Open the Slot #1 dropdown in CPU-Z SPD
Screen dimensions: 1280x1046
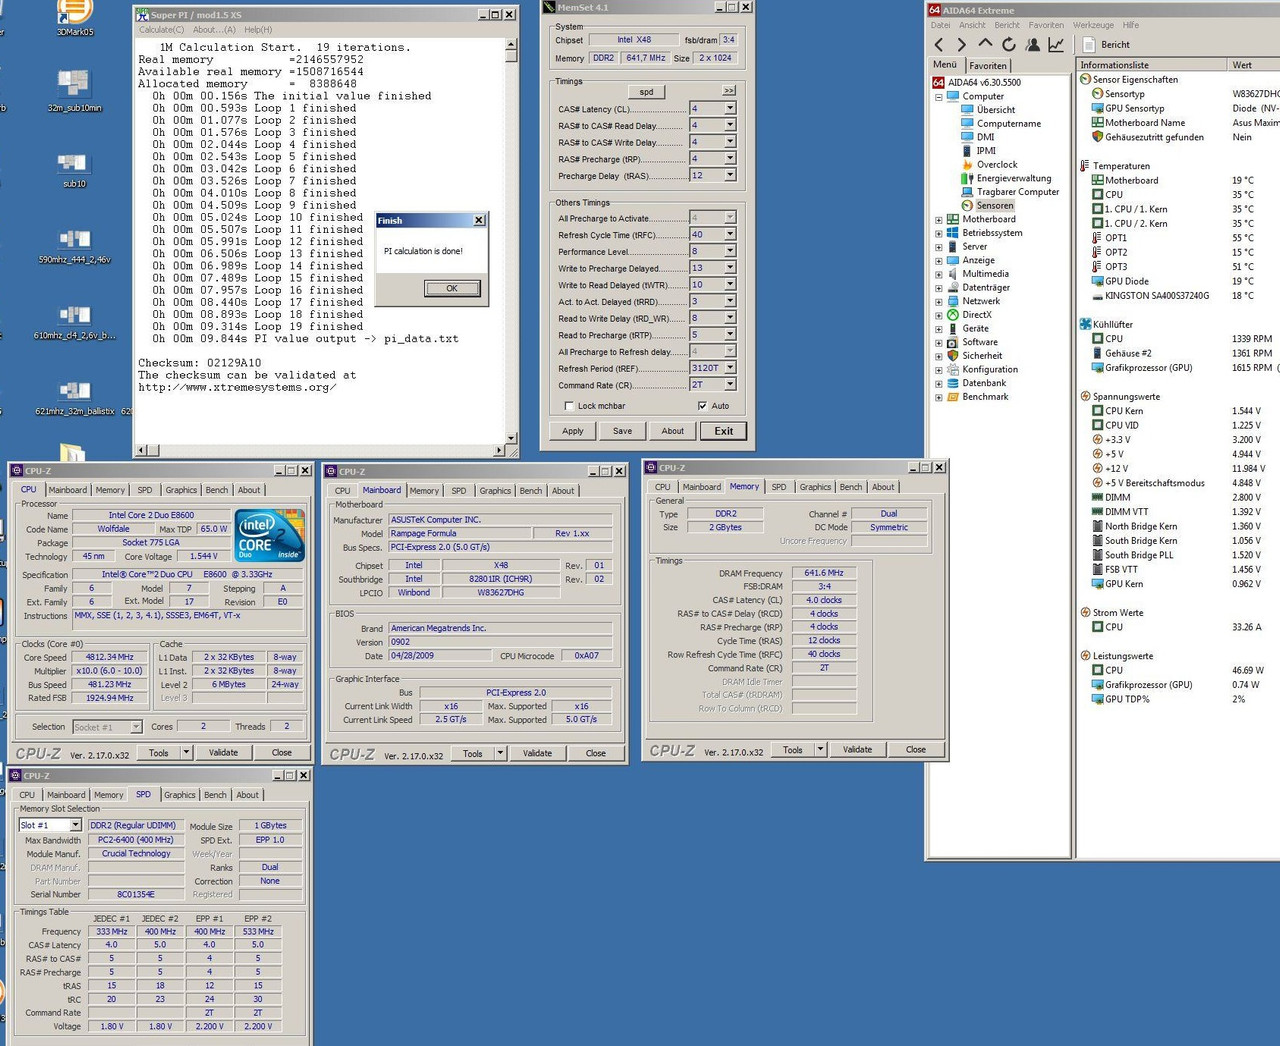(75, 825)
